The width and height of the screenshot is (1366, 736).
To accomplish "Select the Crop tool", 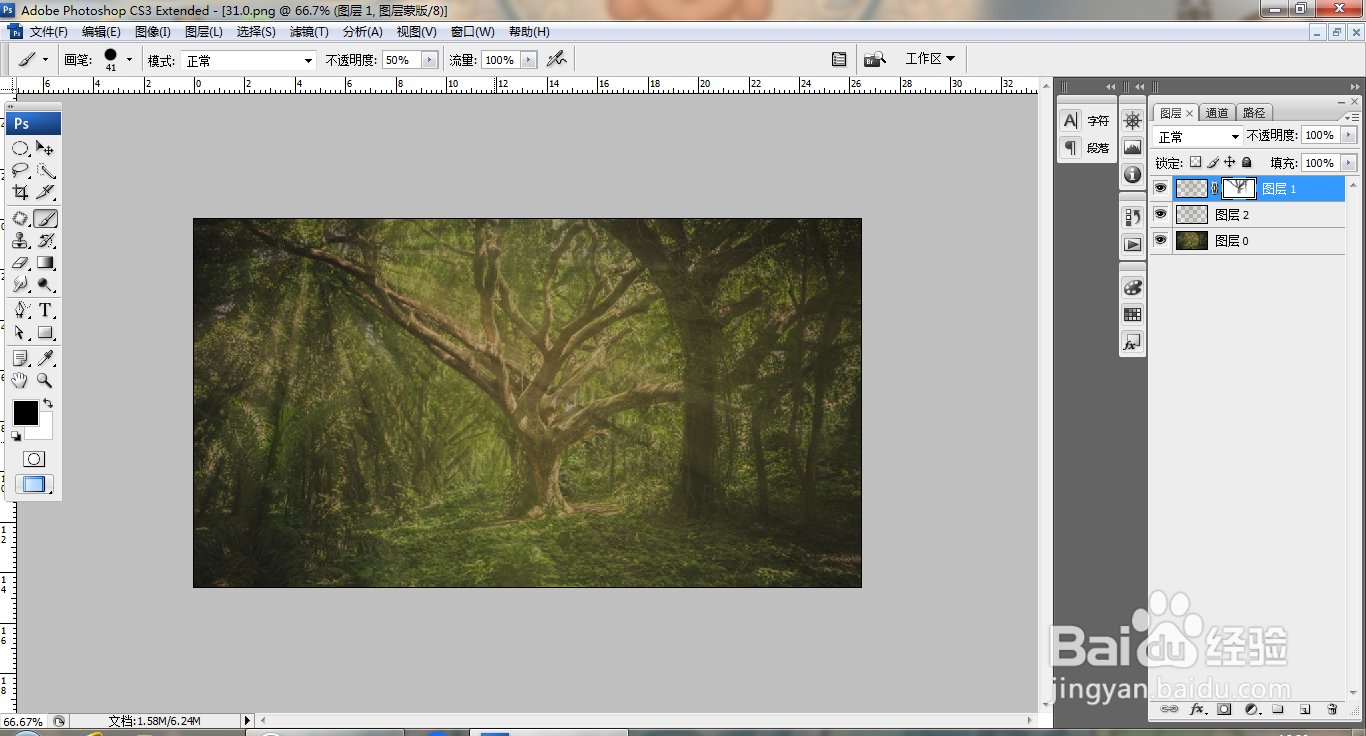I will point(20,192).
